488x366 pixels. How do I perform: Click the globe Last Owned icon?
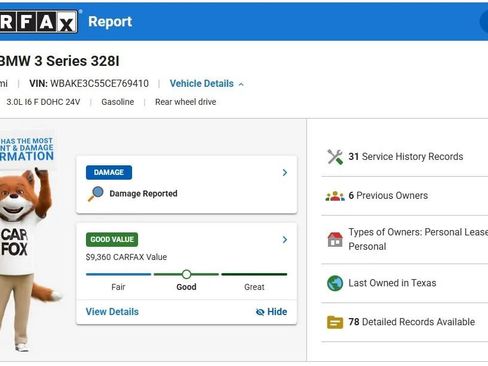335,283
